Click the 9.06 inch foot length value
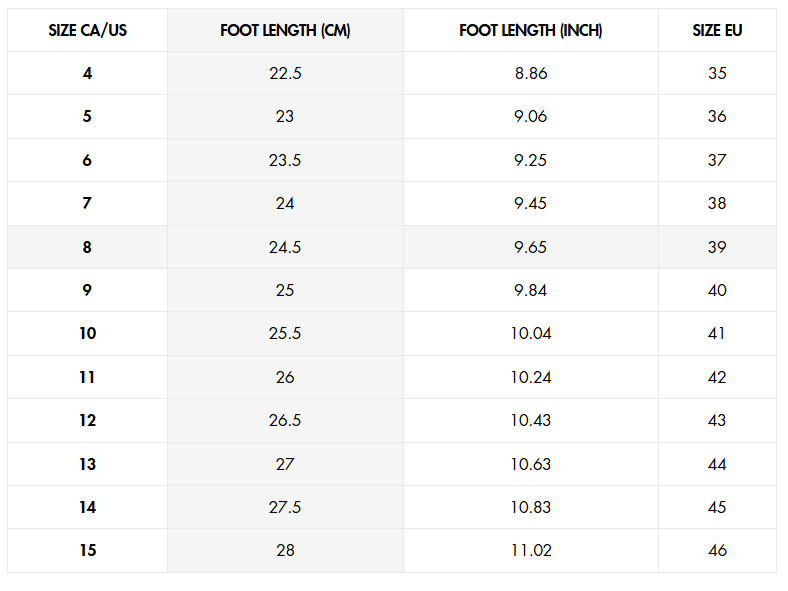The width and height of the screenshot is (788, 591). [531, 117]
